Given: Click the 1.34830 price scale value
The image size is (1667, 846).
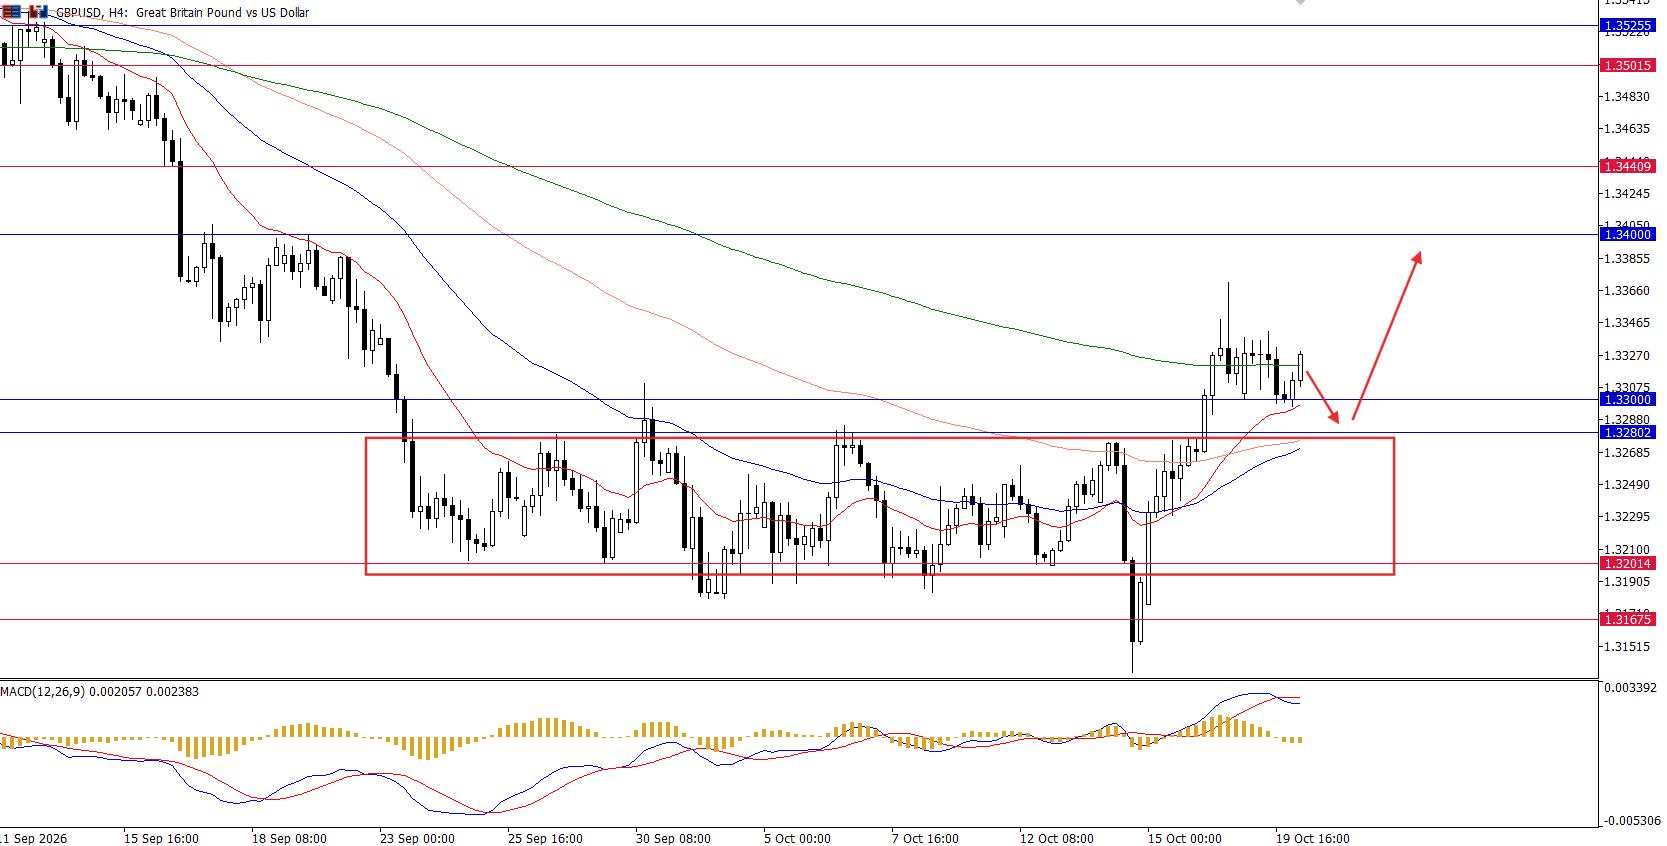Looking at the screenshot, I should coord(1626,97).
